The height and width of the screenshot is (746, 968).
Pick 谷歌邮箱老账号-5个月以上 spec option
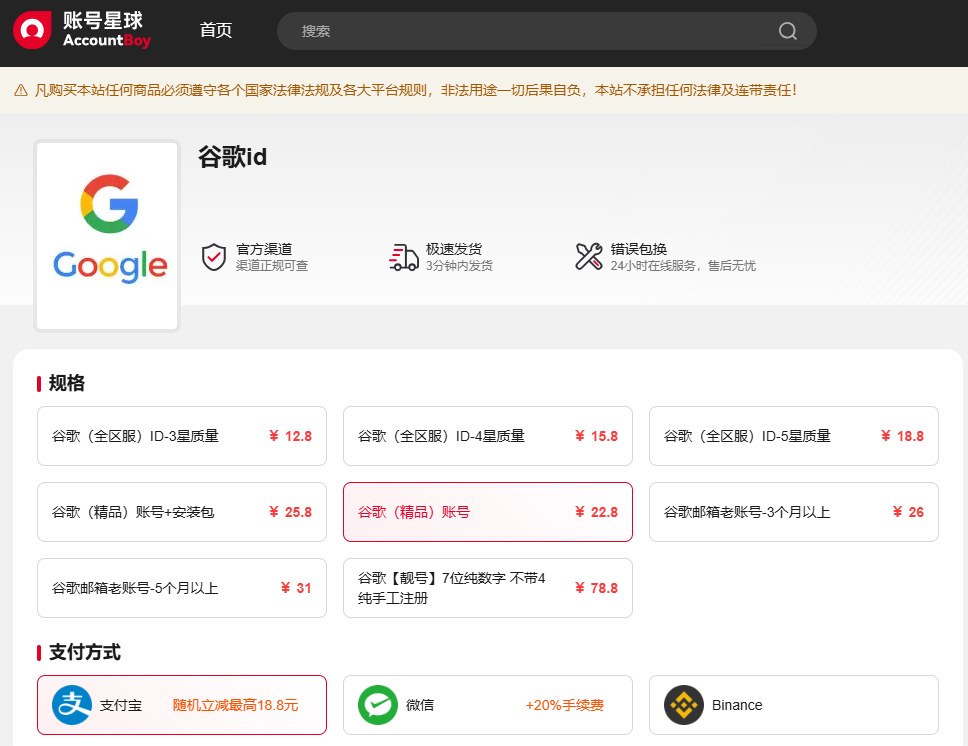pos(182,588)
